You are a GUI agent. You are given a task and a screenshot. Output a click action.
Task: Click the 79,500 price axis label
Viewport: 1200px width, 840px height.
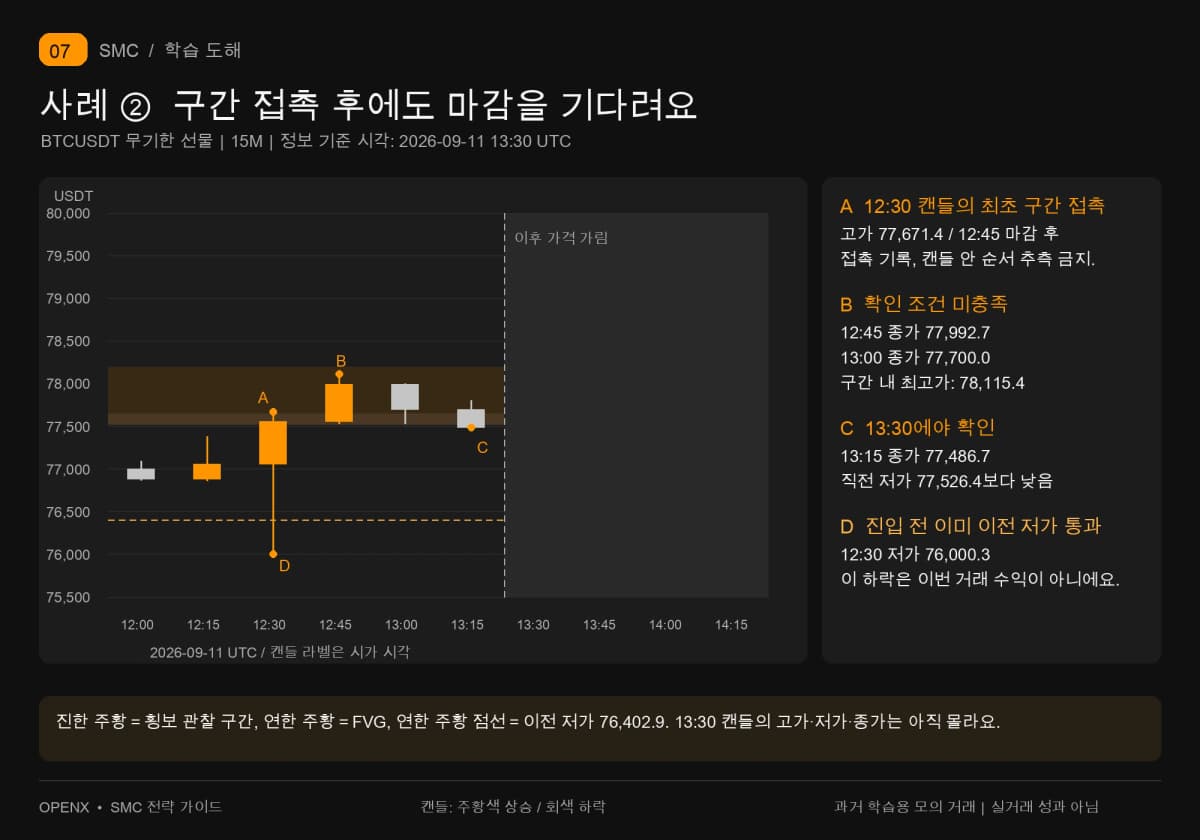click(x=69, y=256)
